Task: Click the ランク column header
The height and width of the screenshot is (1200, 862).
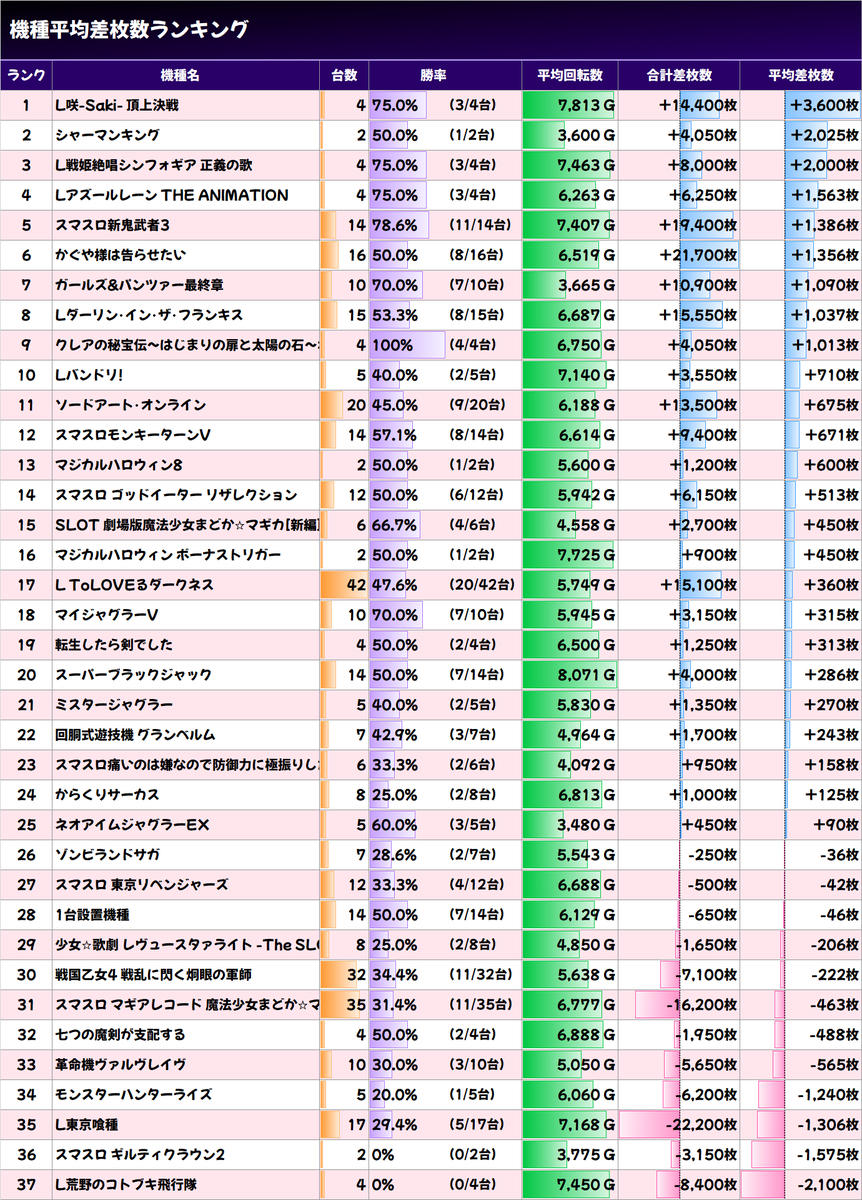Action: tap(26, 75)
